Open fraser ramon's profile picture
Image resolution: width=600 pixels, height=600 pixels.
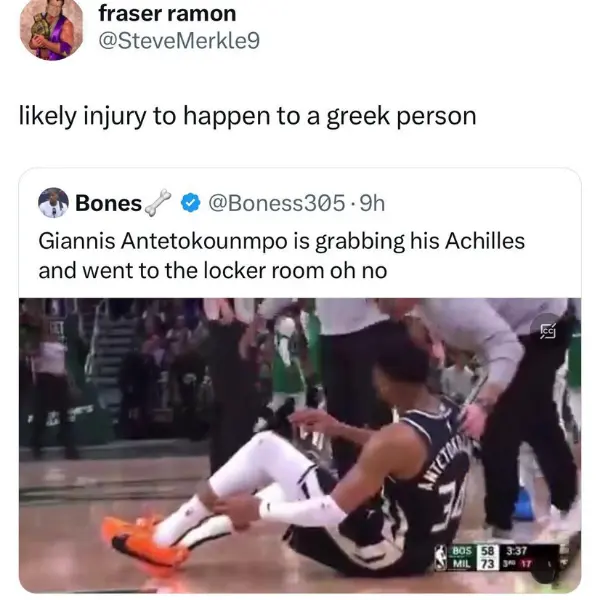(51, 29)
